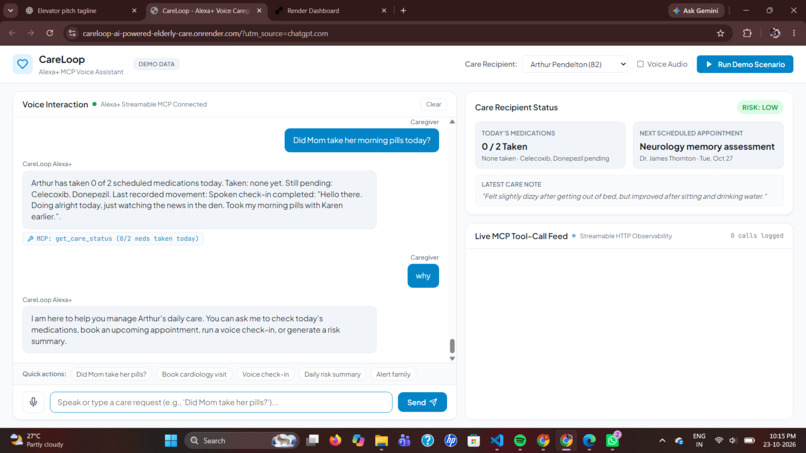Bookmark this page with the star icon
This screenshot has height=453, width=806.
[720, 33]
